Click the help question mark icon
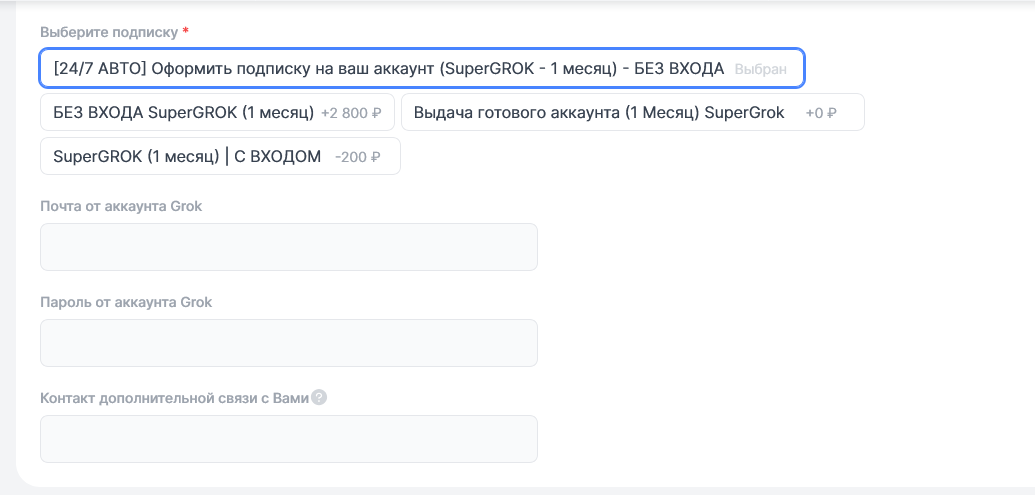The image size is (1035, 495). click(x=319, y=397)
